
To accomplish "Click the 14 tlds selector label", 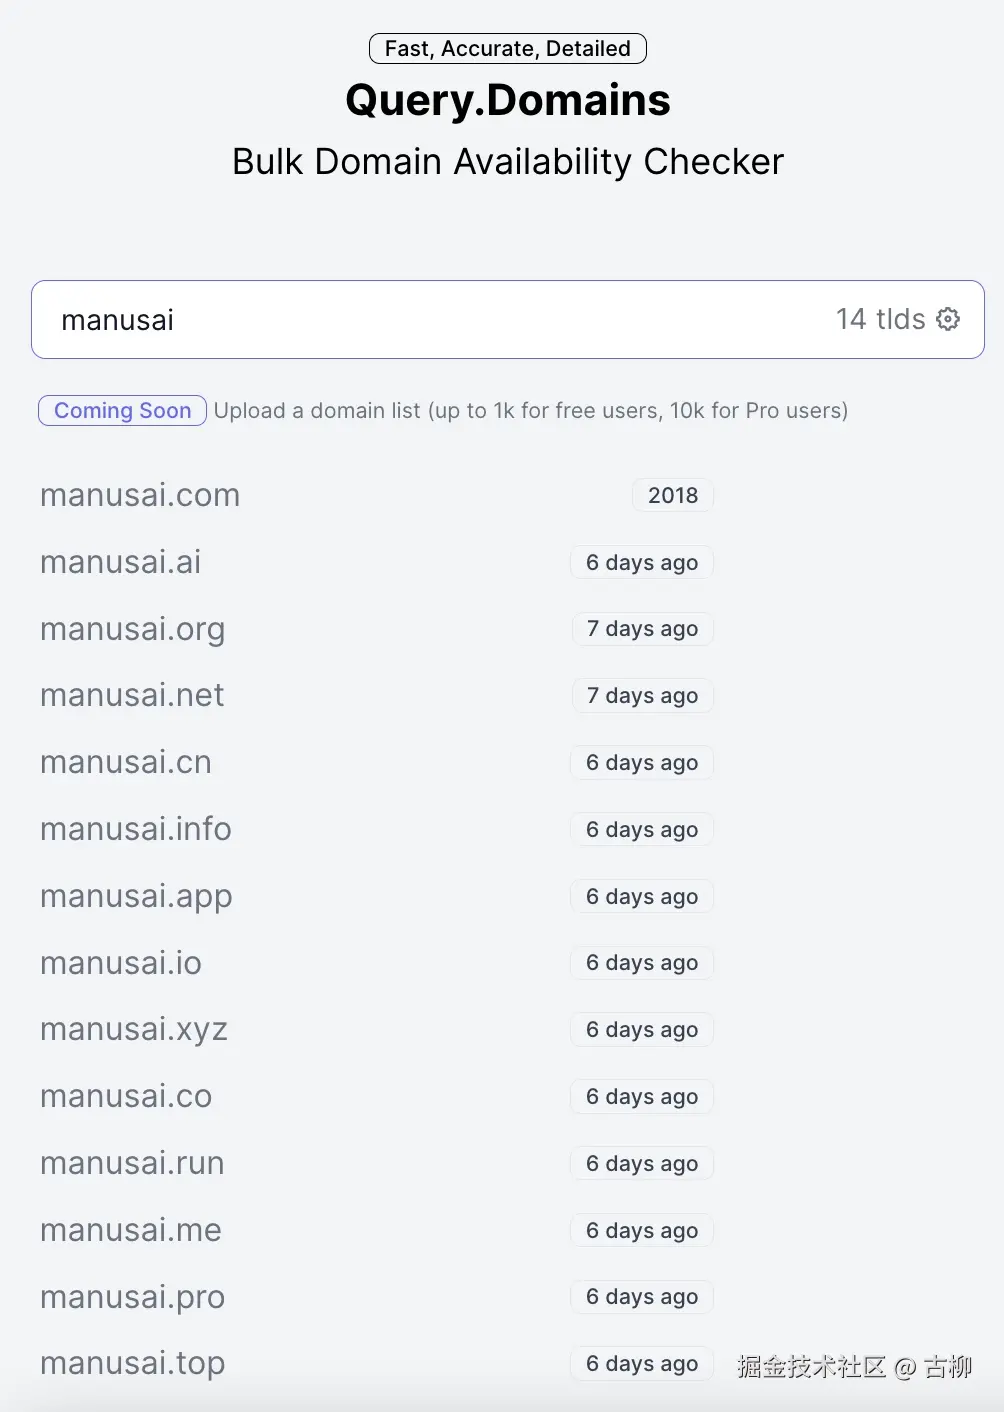I will click(880, 319).
